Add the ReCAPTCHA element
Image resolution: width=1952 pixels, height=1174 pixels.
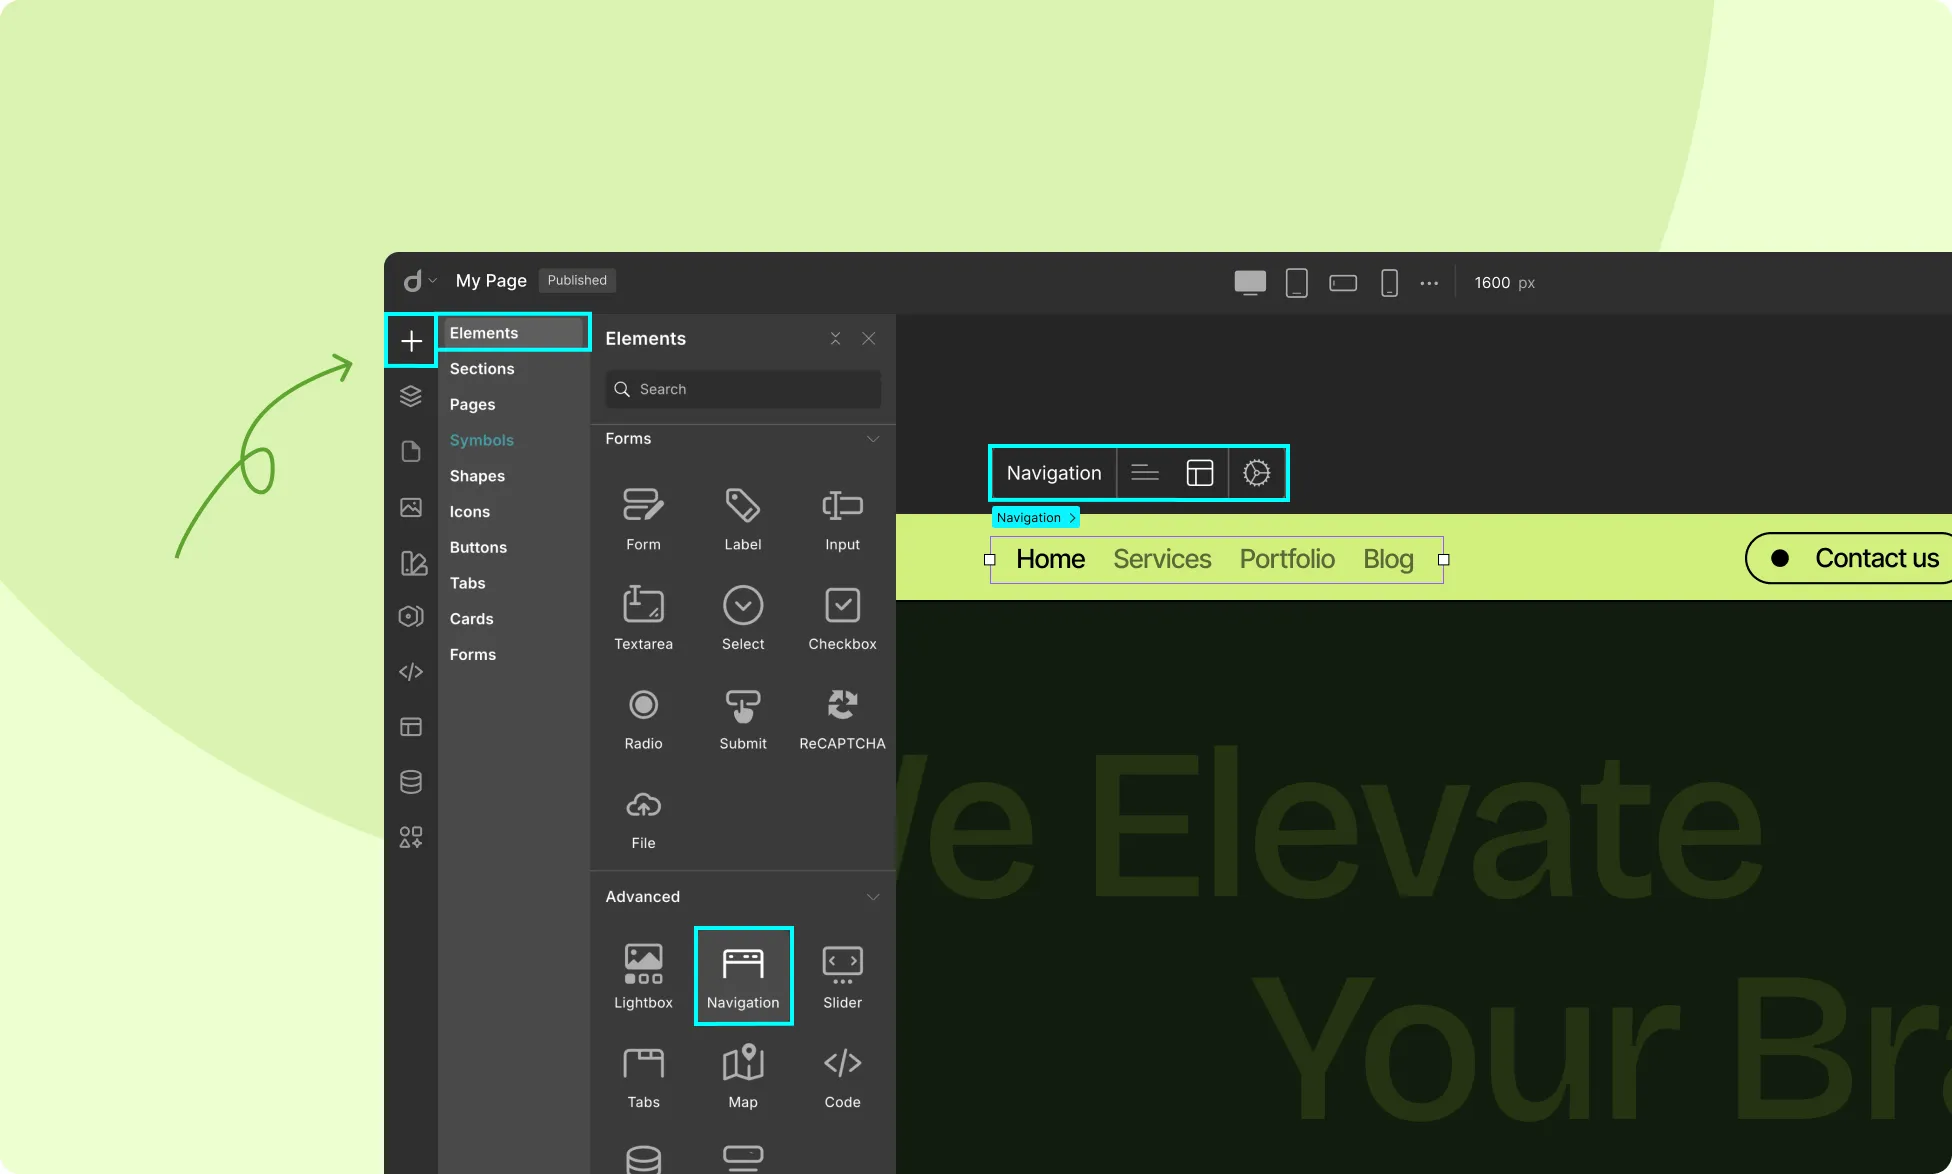tap(842, 718)
